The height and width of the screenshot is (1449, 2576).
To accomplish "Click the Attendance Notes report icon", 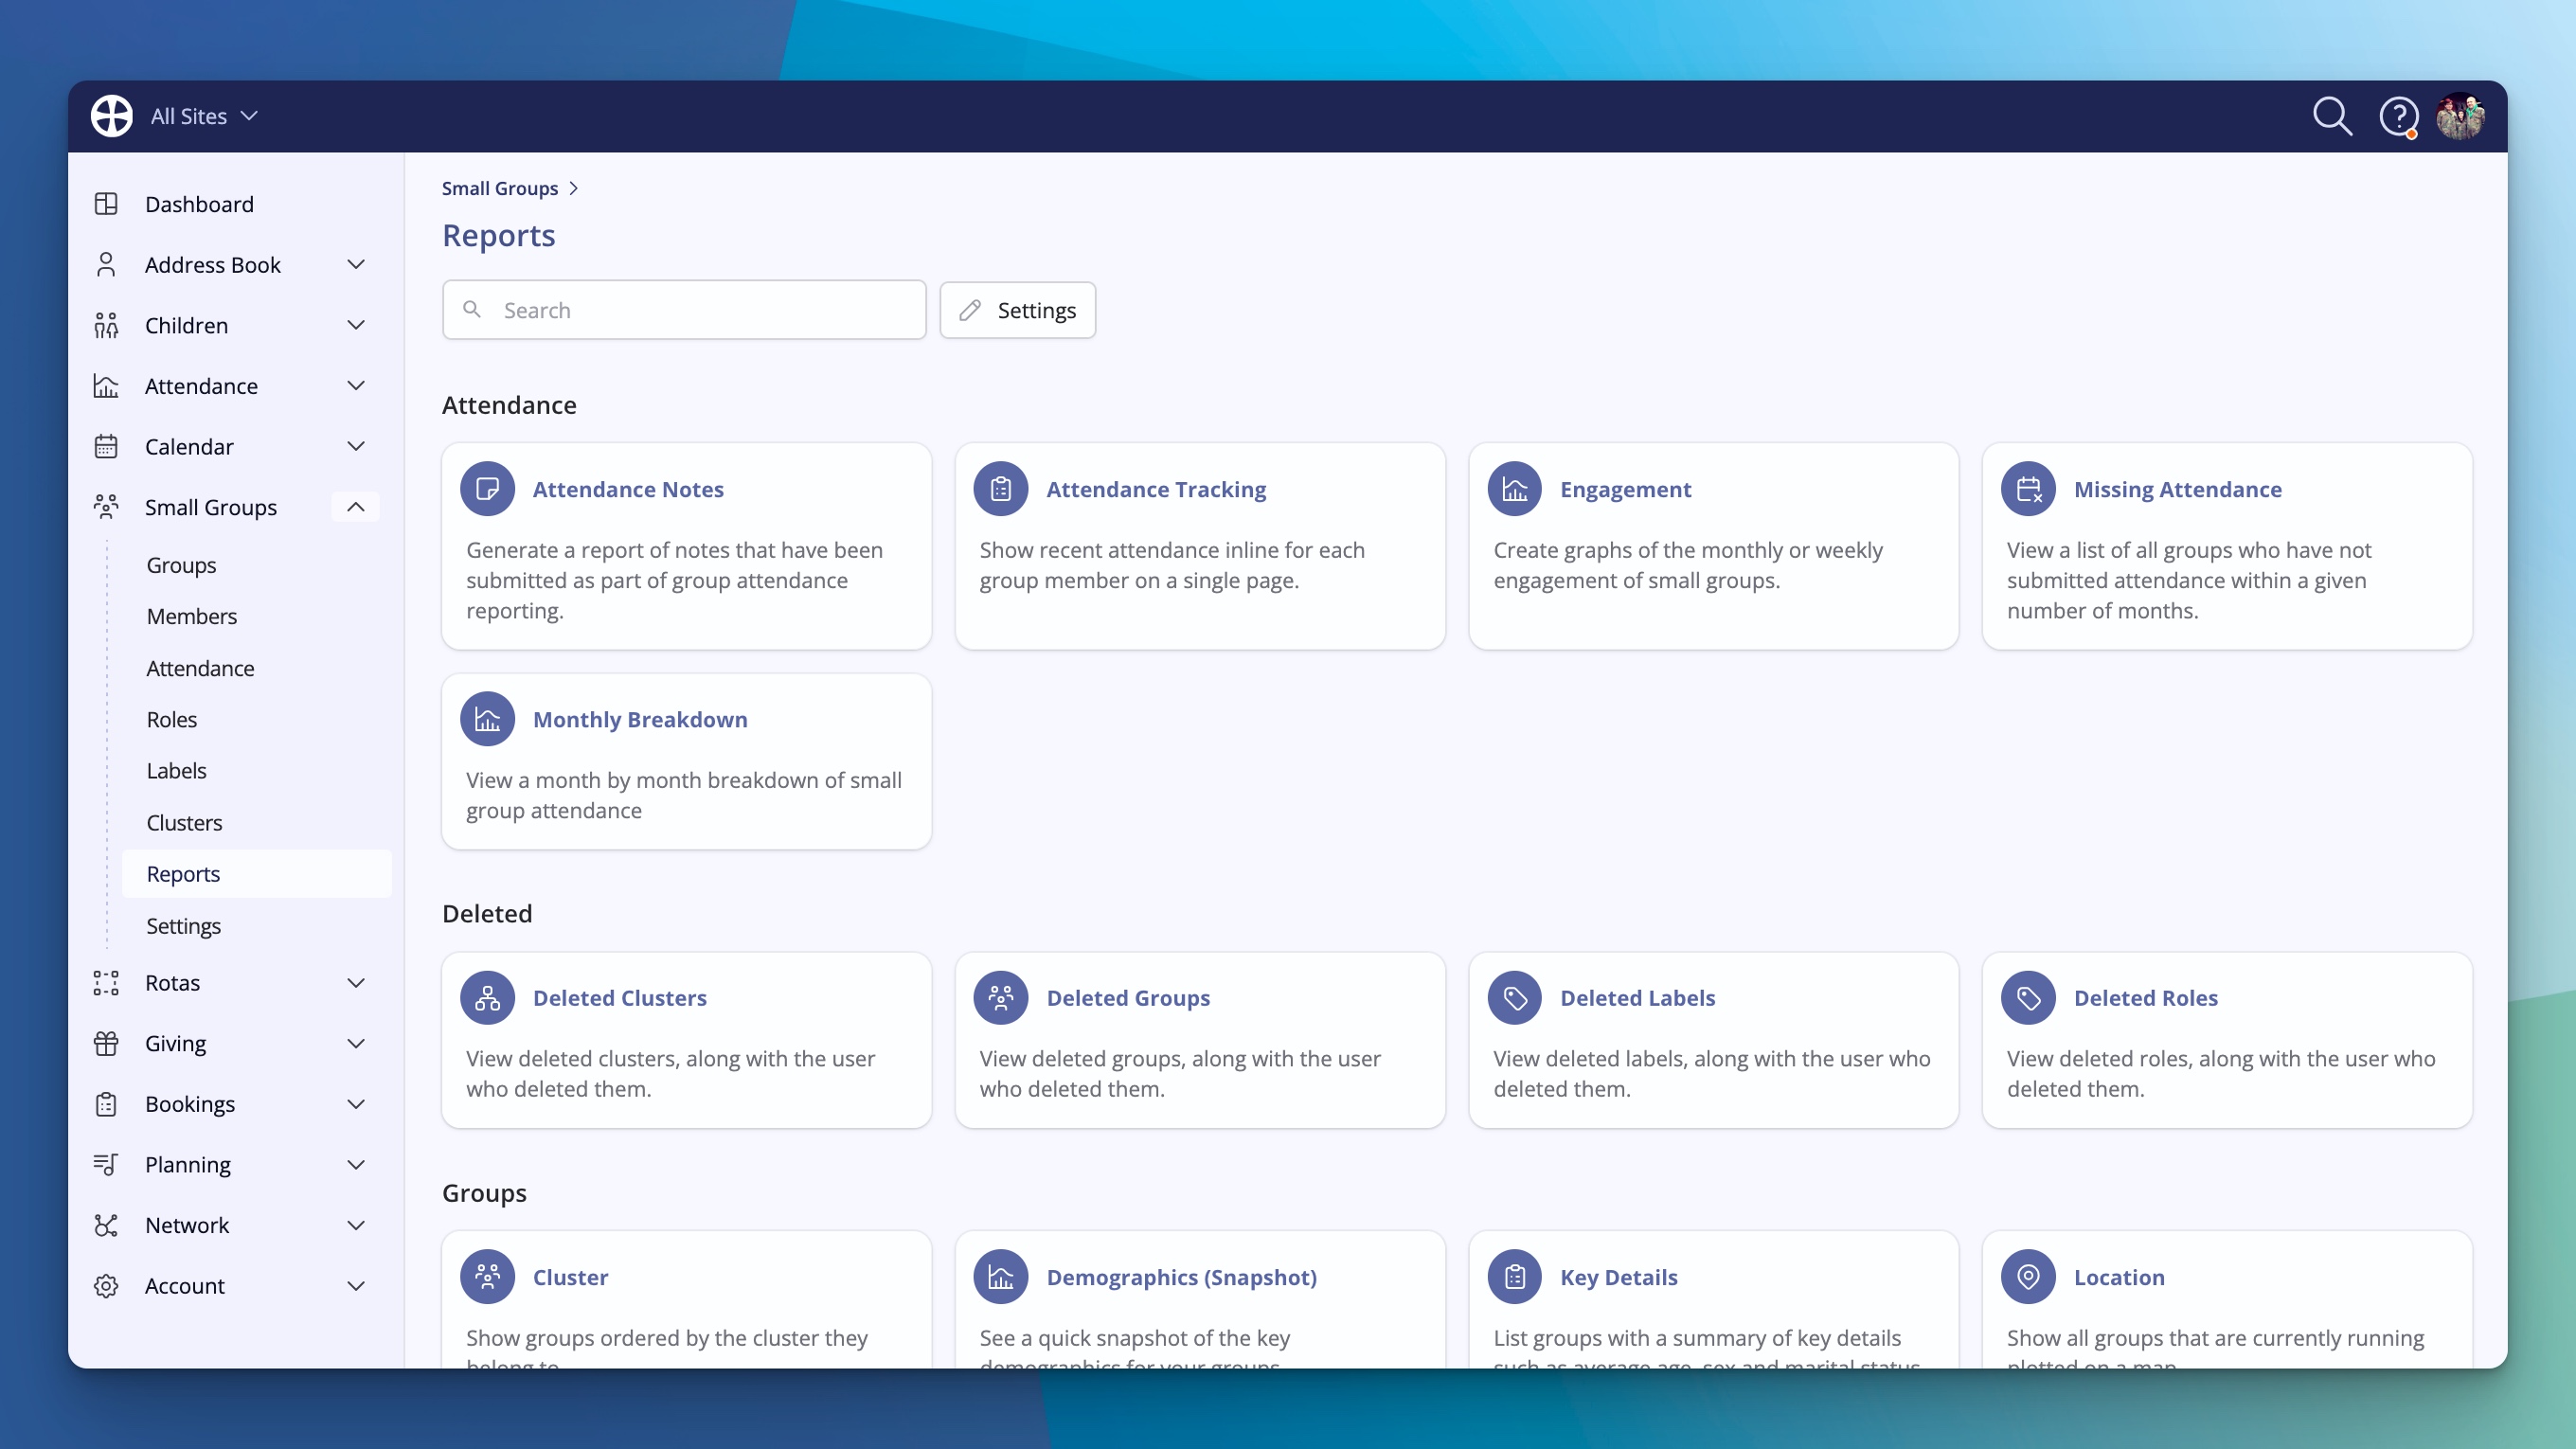I will (487, 489).
